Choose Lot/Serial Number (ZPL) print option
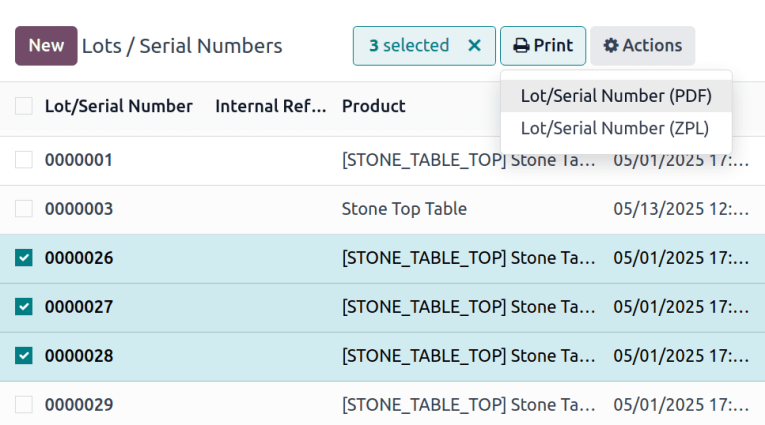 (615, 128)
